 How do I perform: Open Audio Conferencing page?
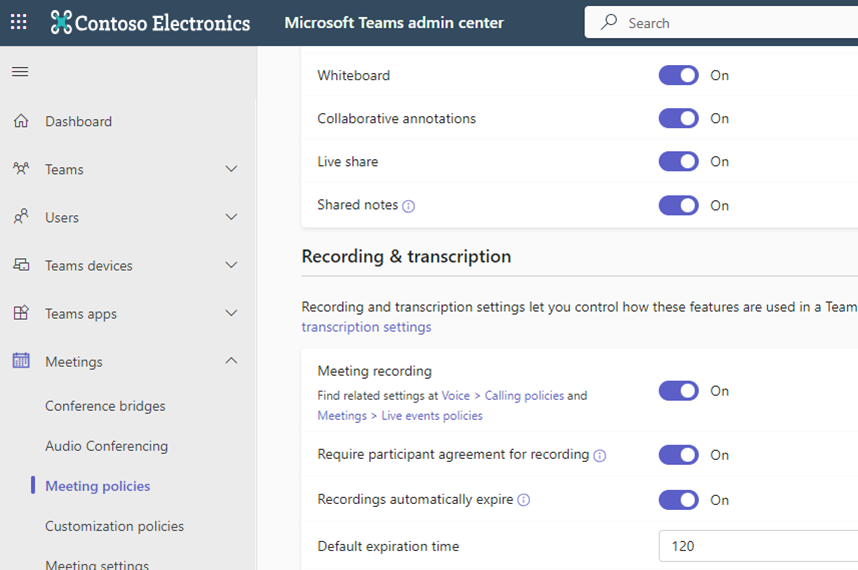pos(107,446)
